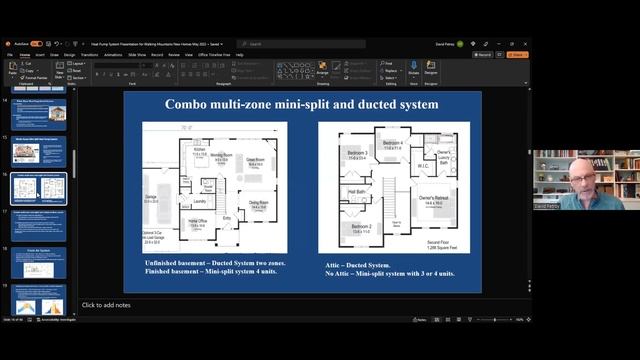Click the first-floor plan image
Viewport: 640px width, 360px height.
[215, 187]
